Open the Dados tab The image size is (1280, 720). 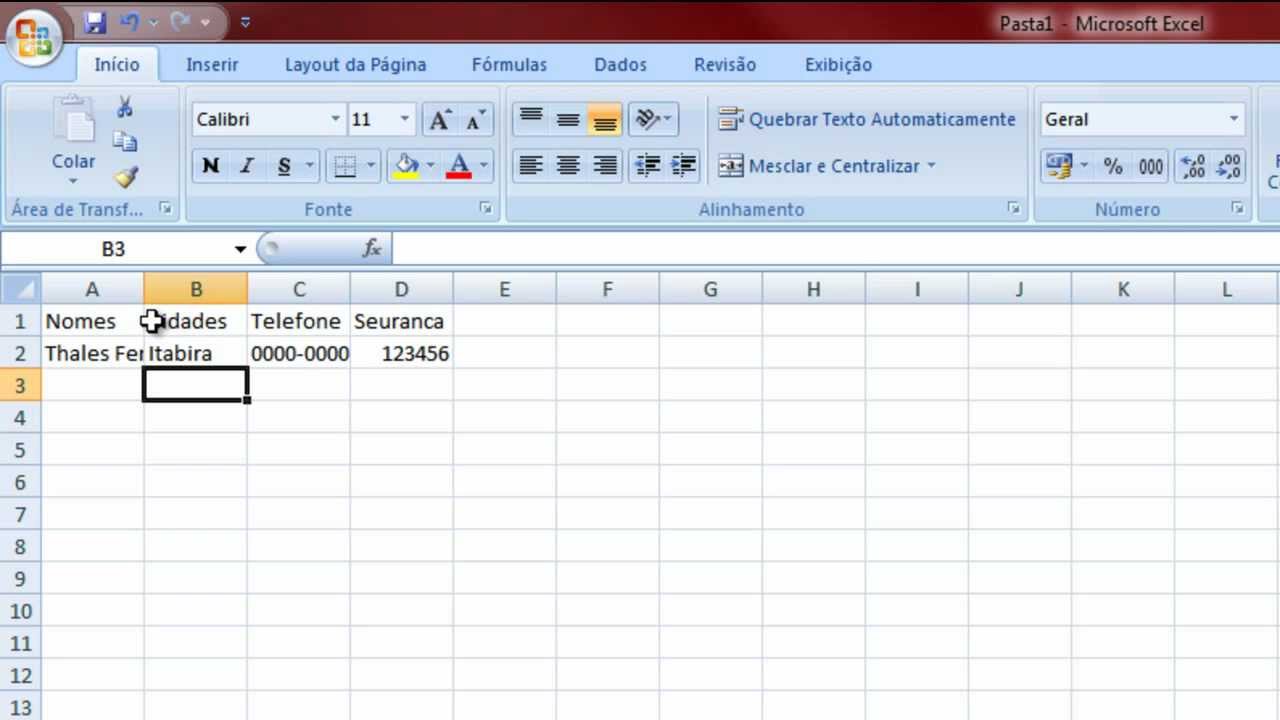pyautogui.click(x=620, y=64)
